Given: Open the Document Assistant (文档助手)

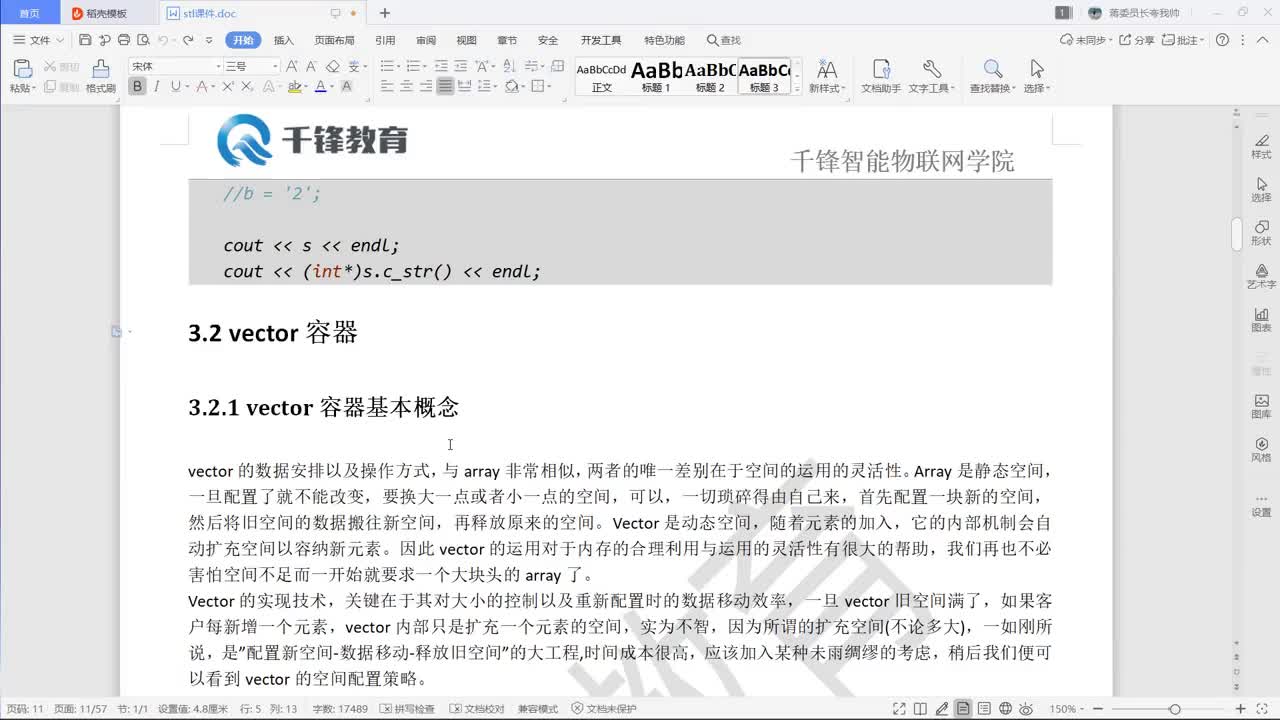Looking at the screenshot, I should [x=881, y=76].
